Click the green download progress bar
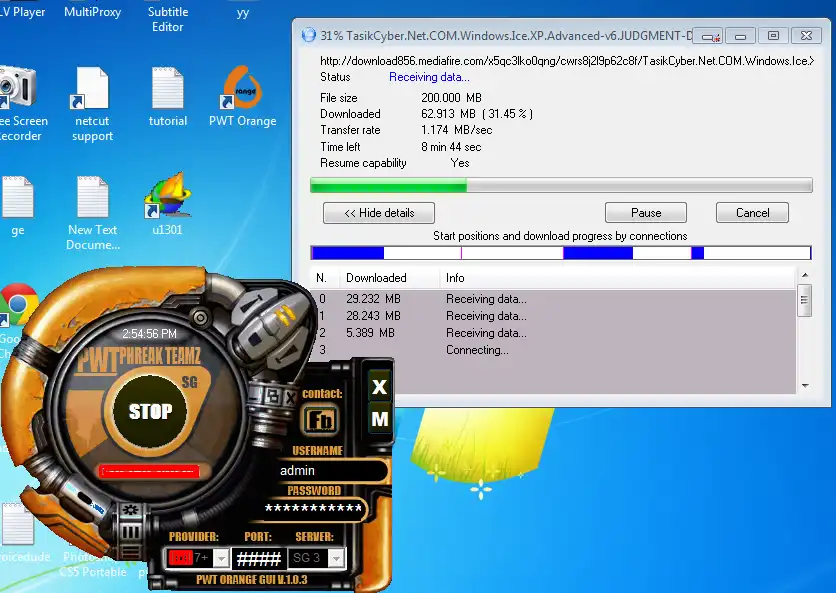 click(x=561, y=185)
